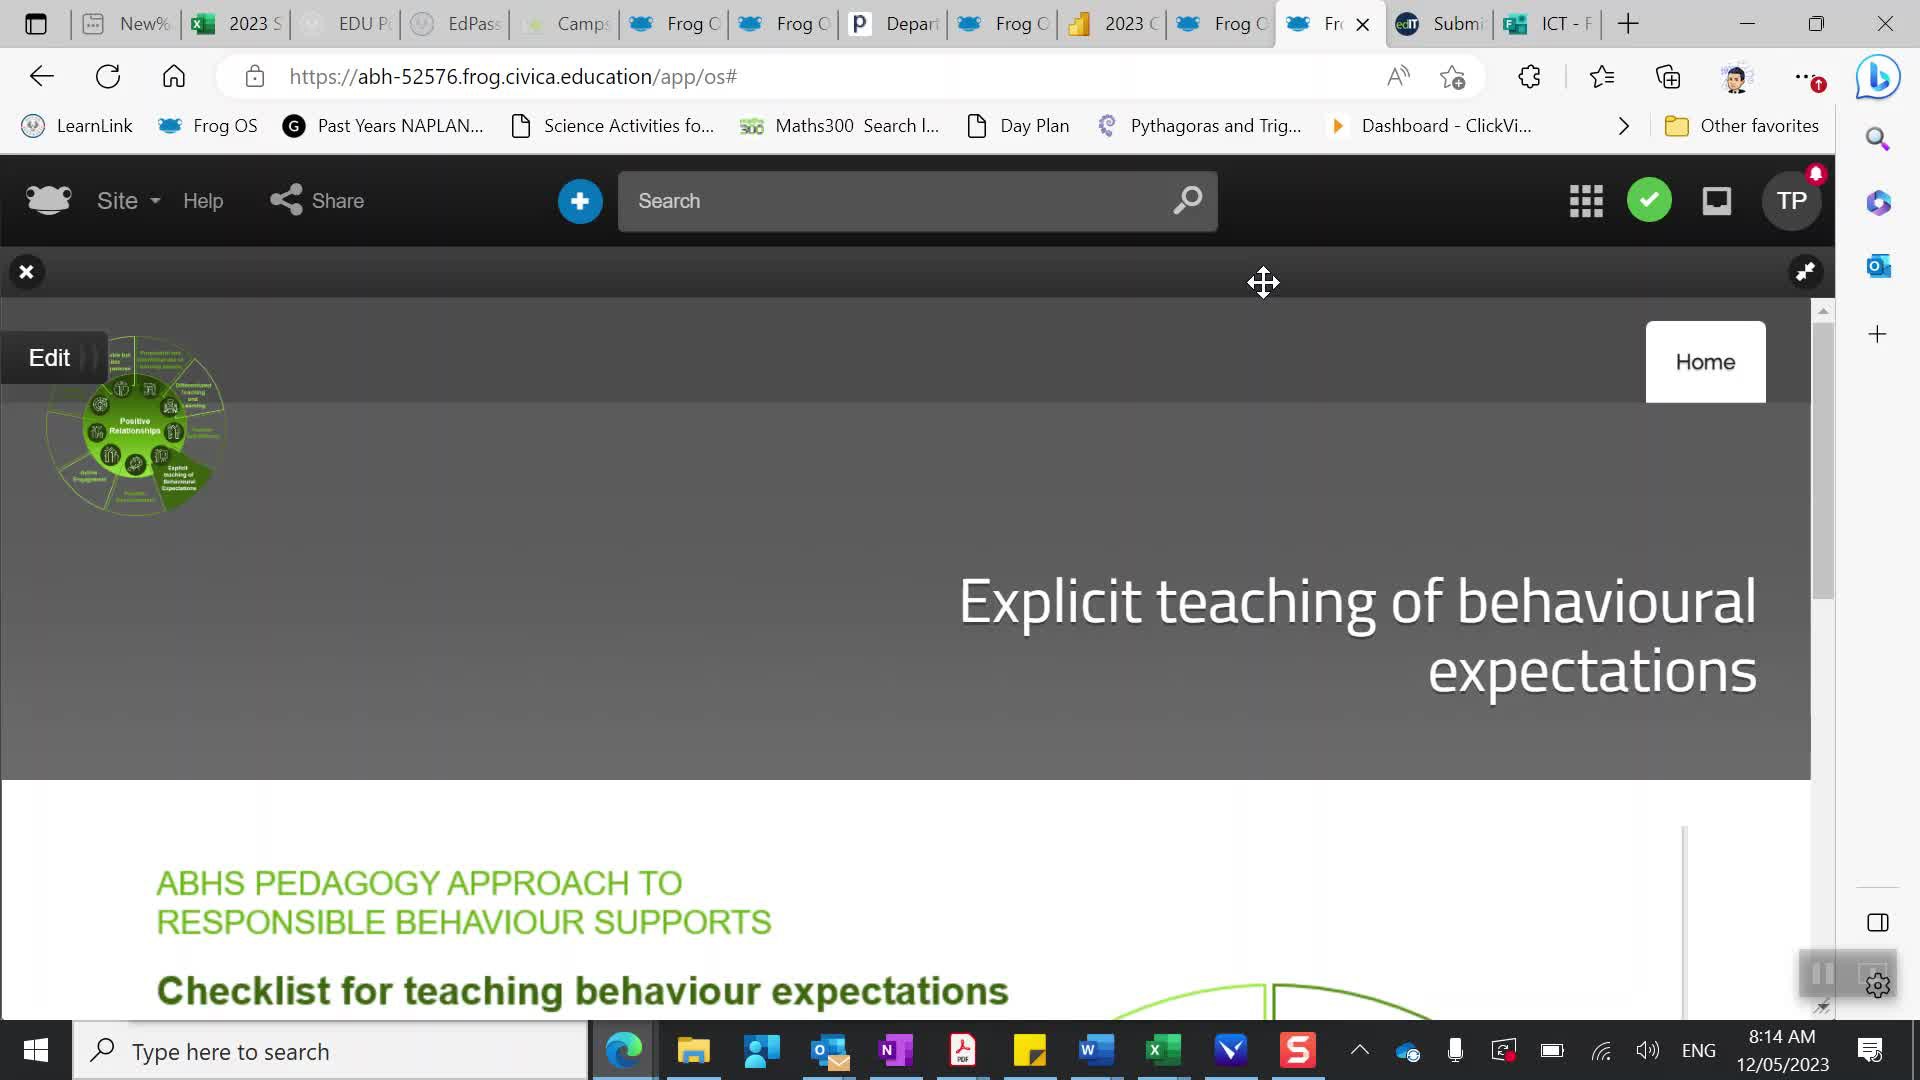Click the Share button

(x=318, y=201)
